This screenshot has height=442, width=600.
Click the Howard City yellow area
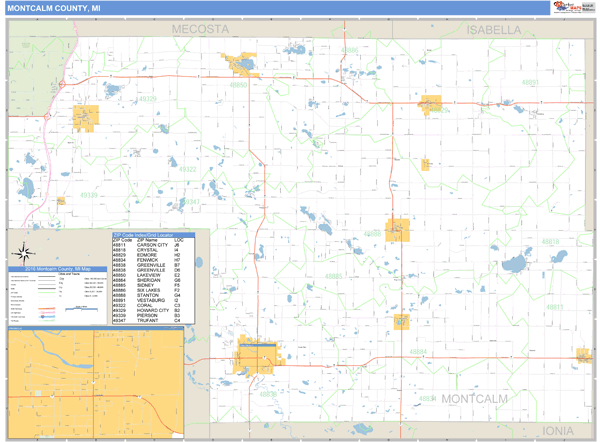(x=85, y=118)
